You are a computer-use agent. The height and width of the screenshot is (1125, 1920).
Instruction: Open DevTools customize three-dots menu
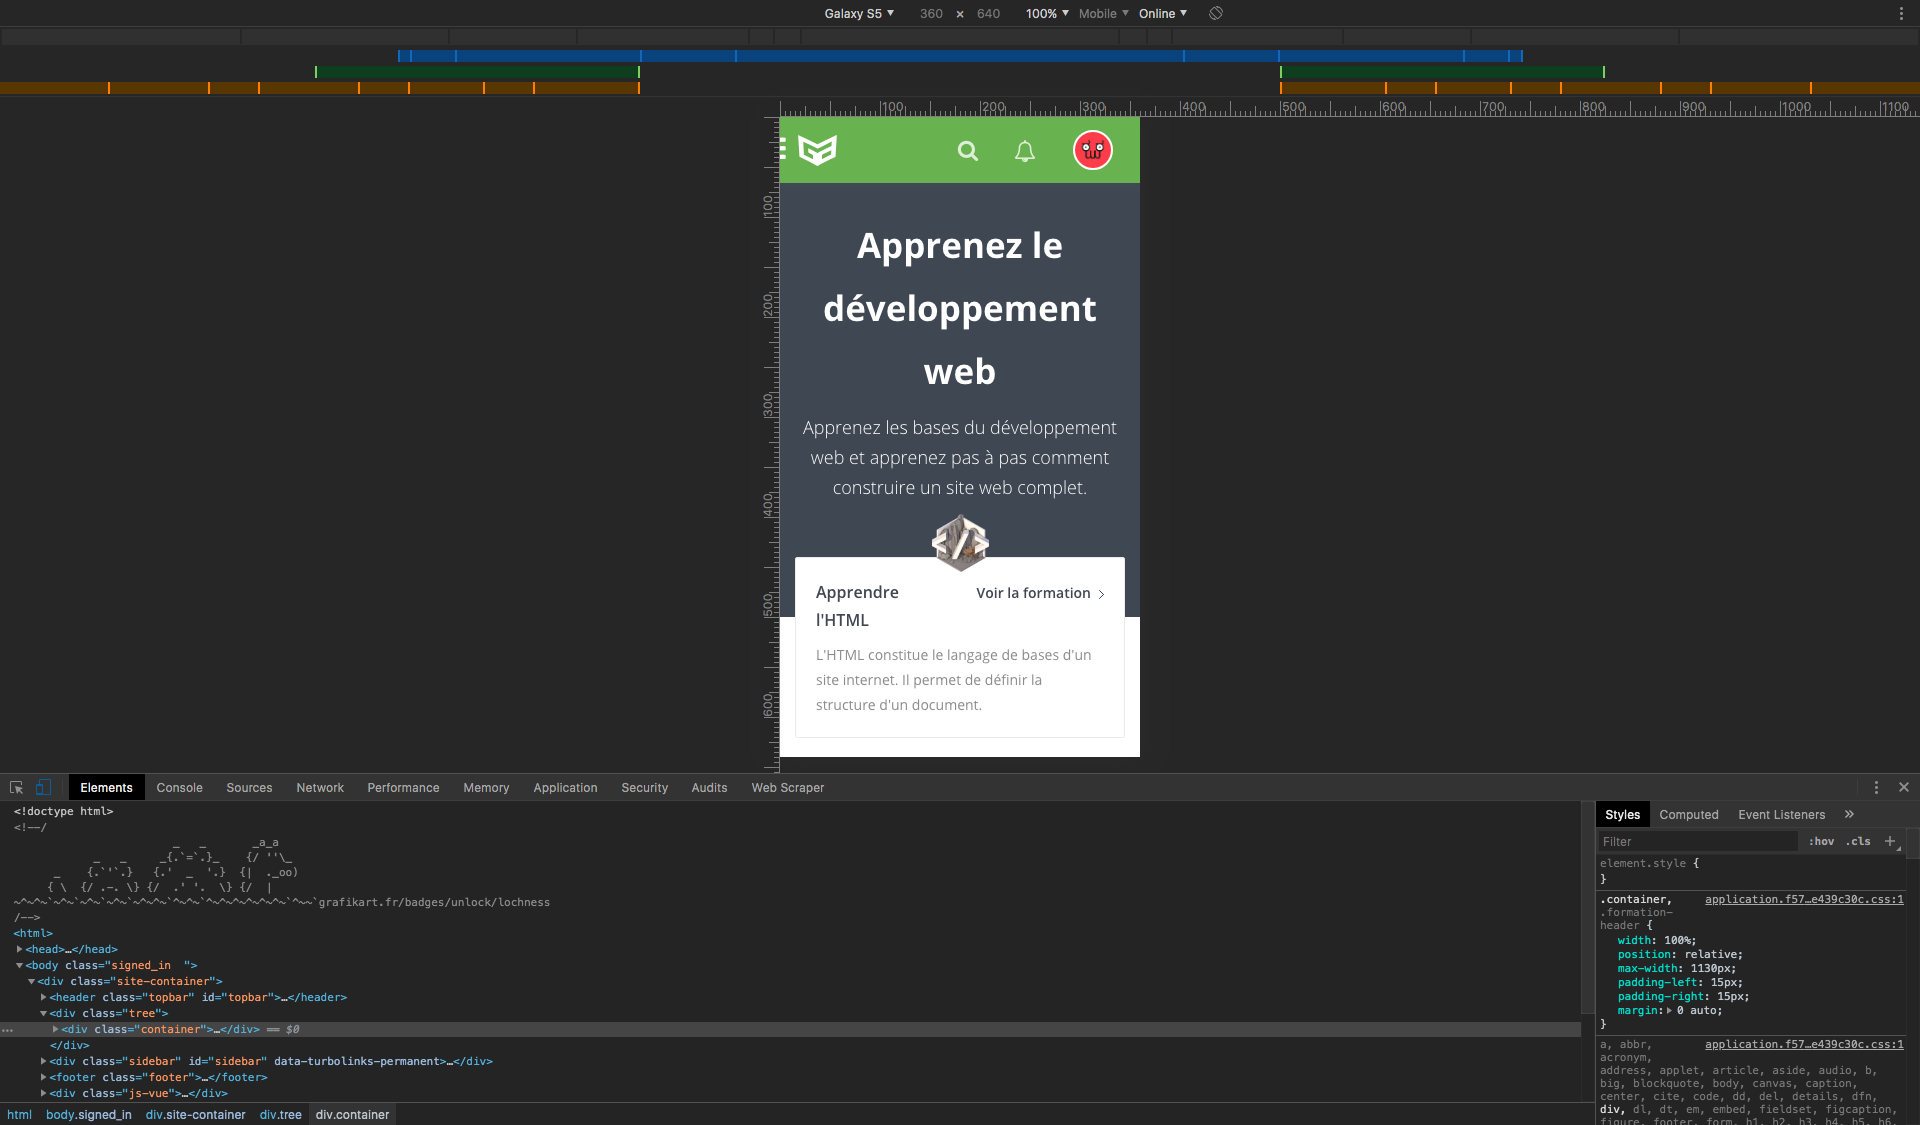tap(1876, 788)
